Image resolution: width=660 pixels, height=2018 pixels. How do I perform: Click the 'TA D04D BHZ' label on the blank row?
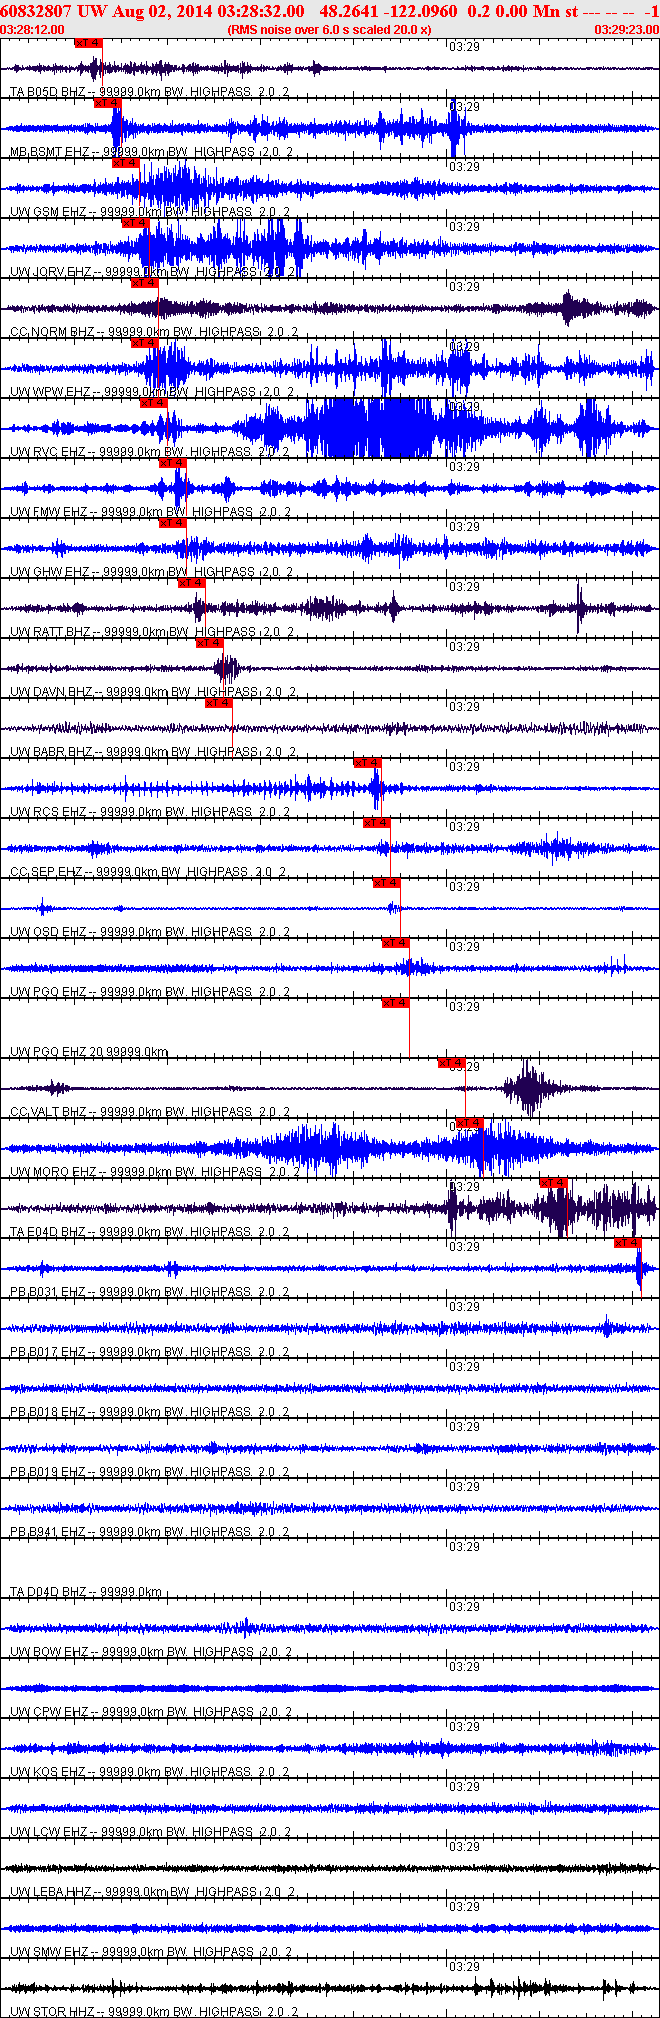pos(48,1592)
